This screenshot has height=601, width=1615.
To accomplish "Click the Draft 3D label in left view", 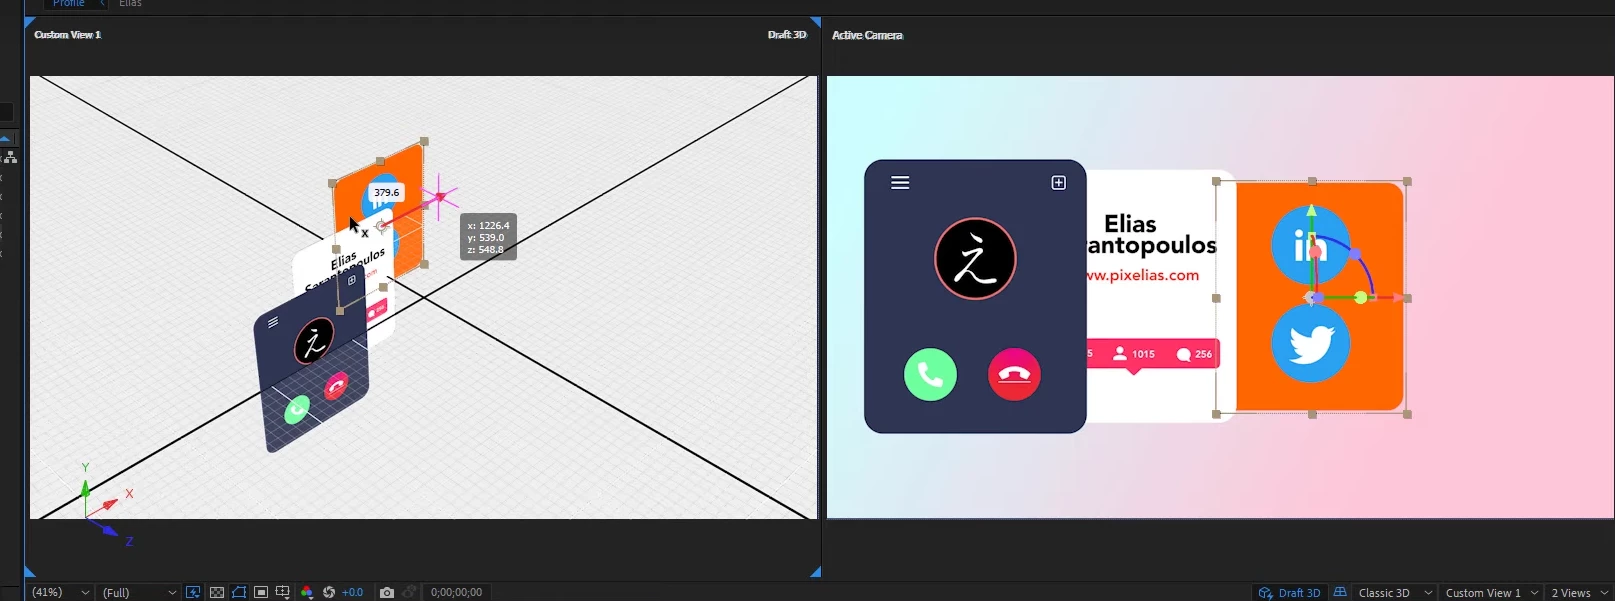I will [787, 34].
